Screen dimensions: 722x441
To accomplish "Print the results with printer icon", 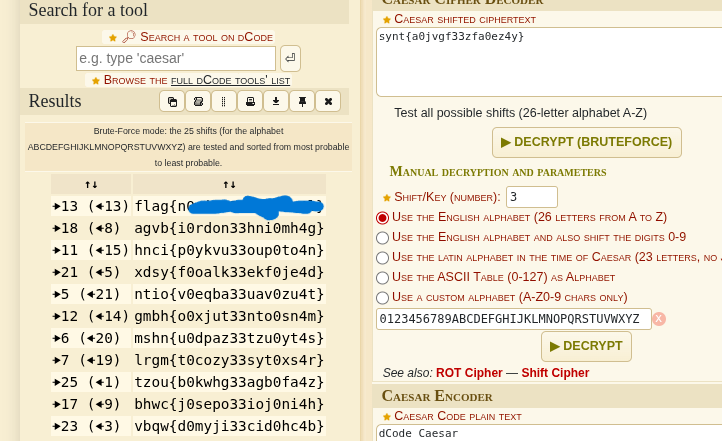I will point(250,101).
